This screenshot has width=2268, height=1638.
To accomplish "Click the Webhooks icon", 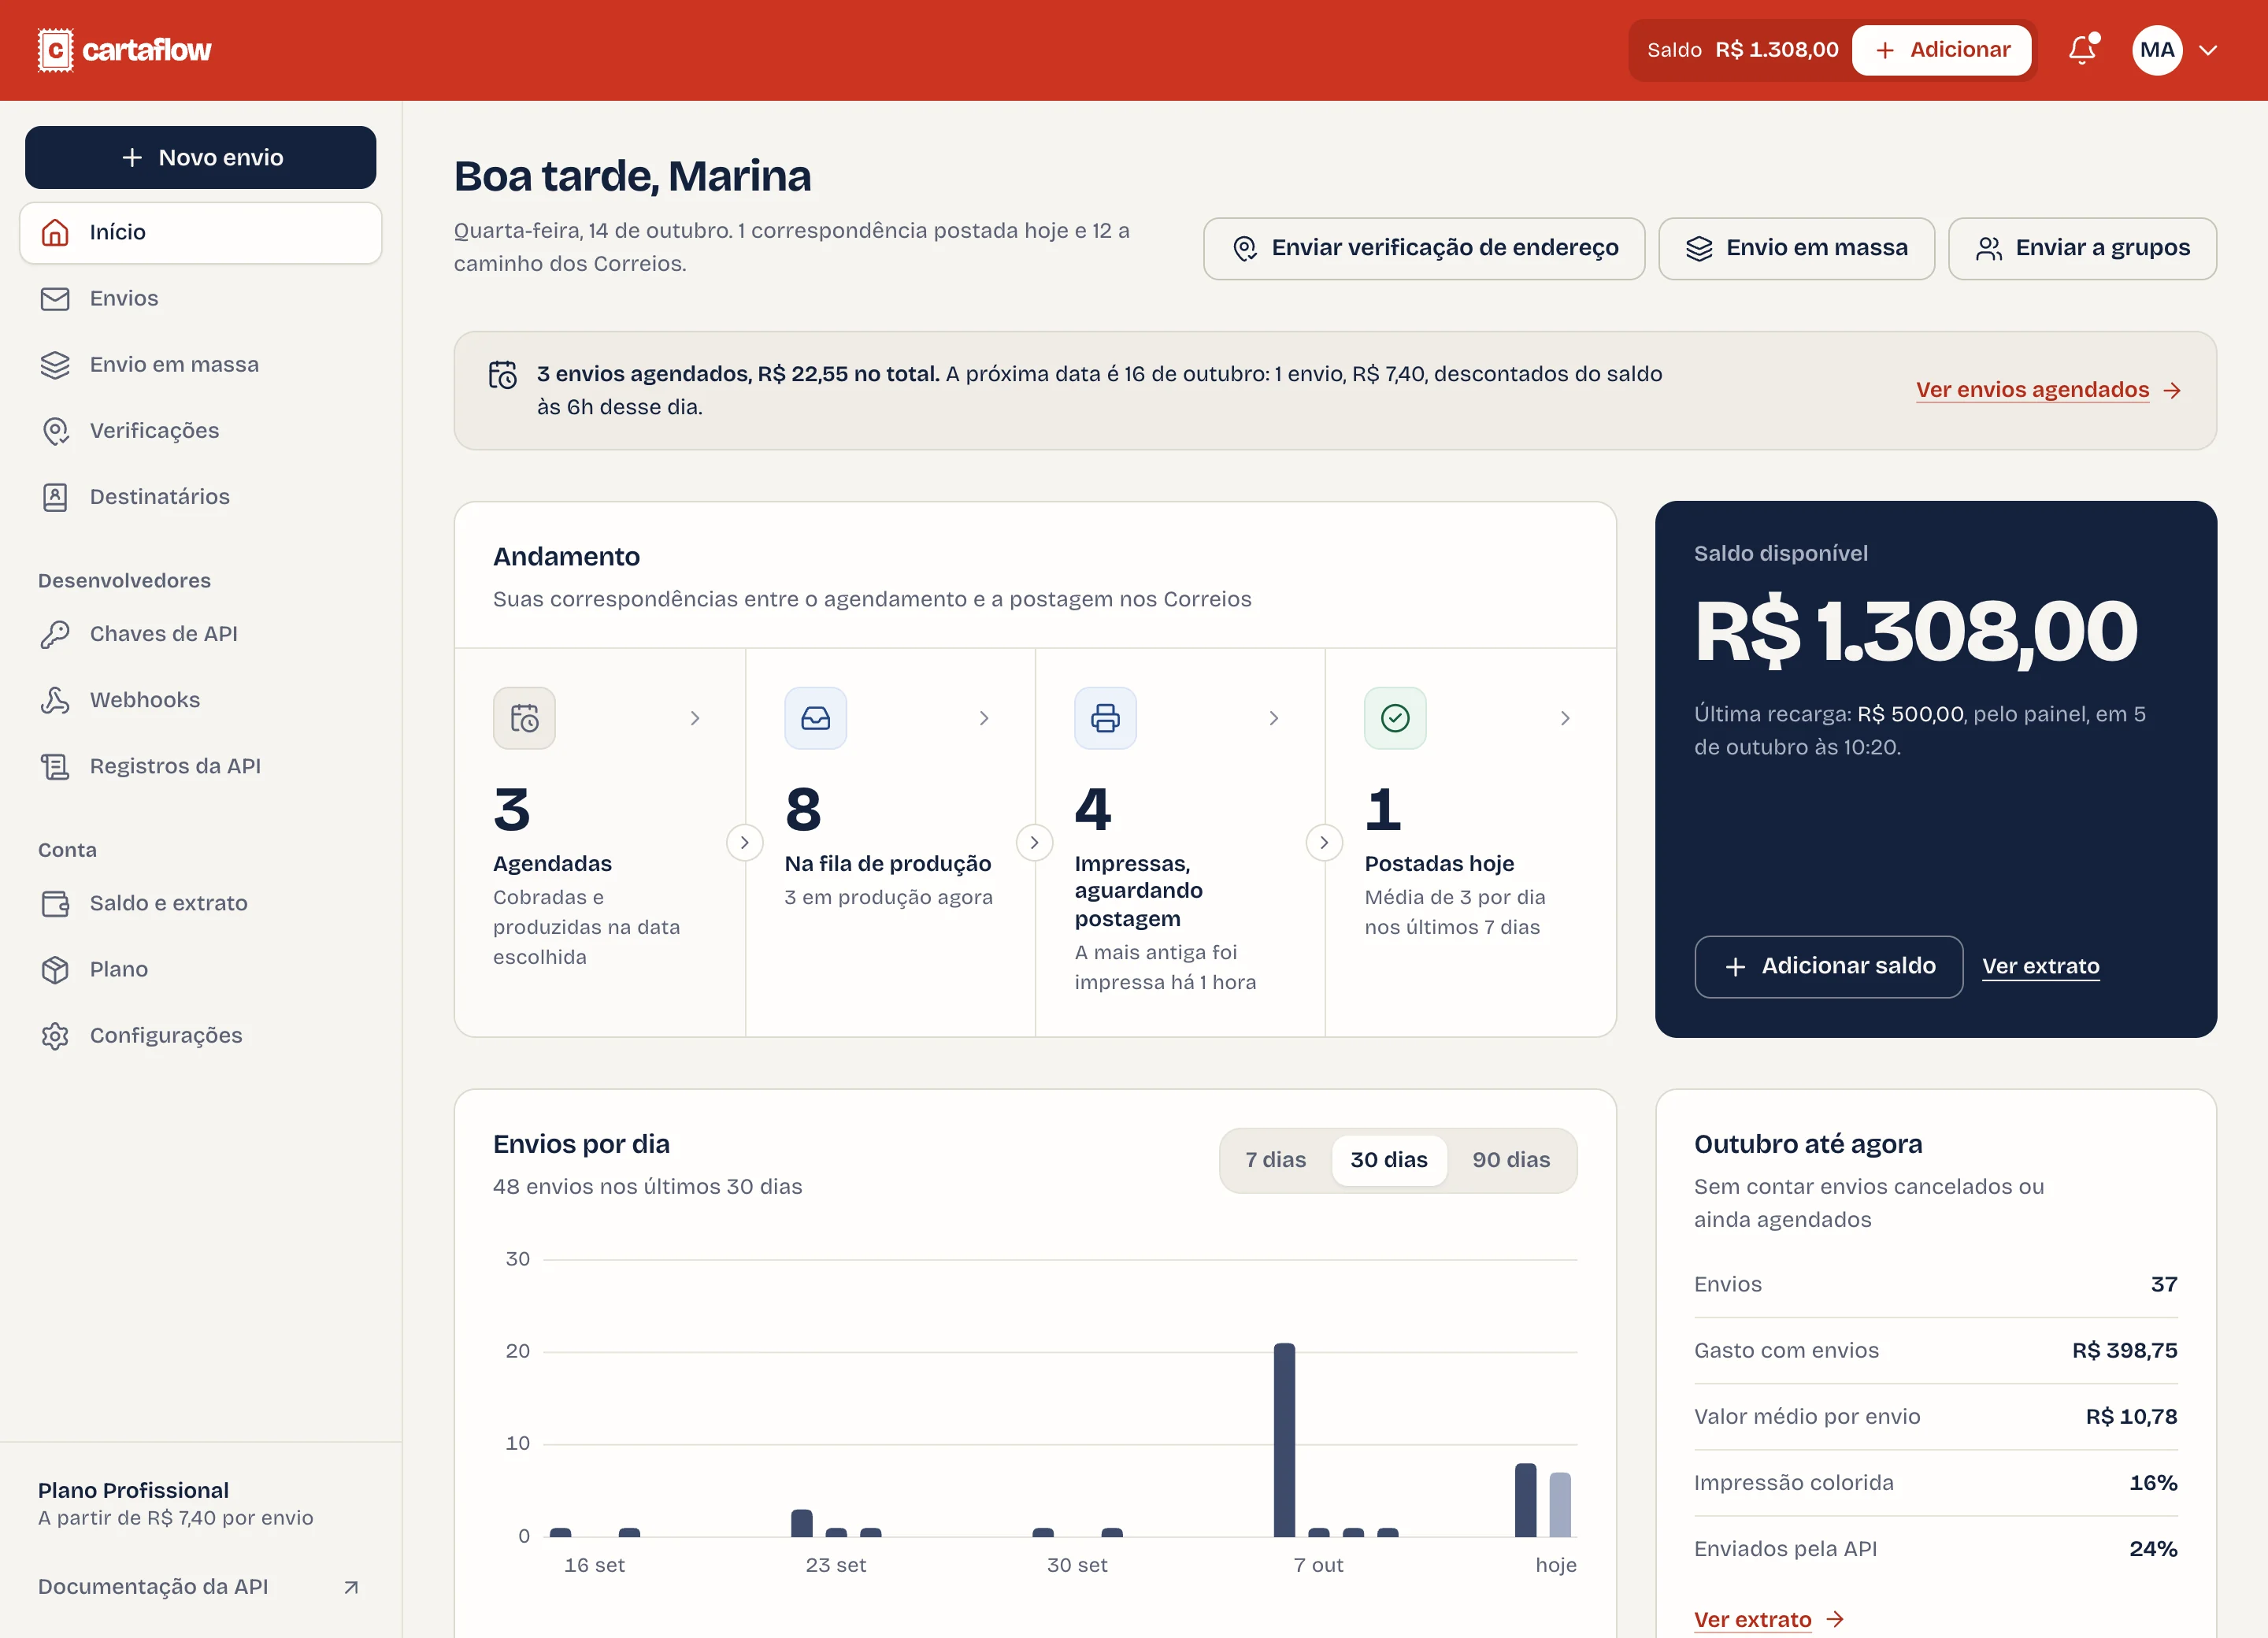I will coord(55,700).
